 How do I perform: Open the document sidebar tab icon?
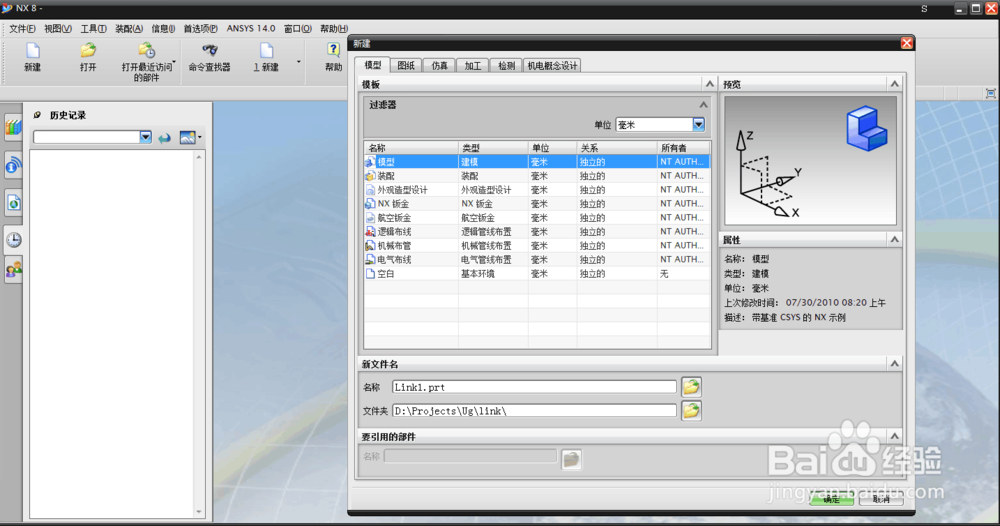coord(13,203)
